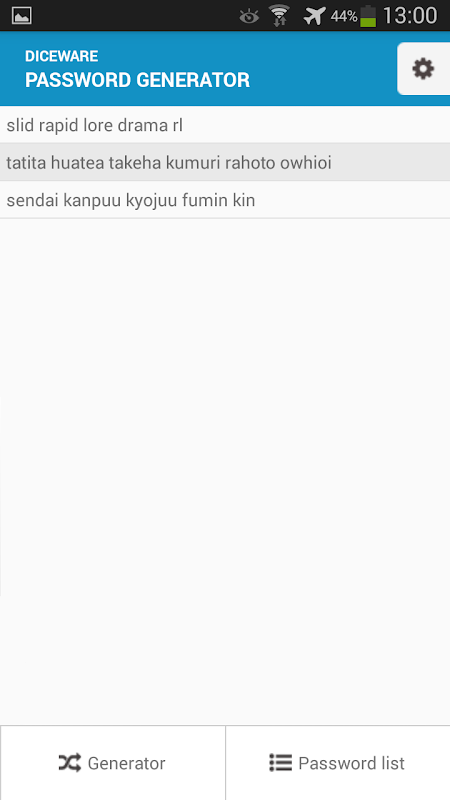Viewport: 450px width, 800px height.
Task: Select the highlighted 'tatita huatea takeha' password
Action: tap(225, 162)
